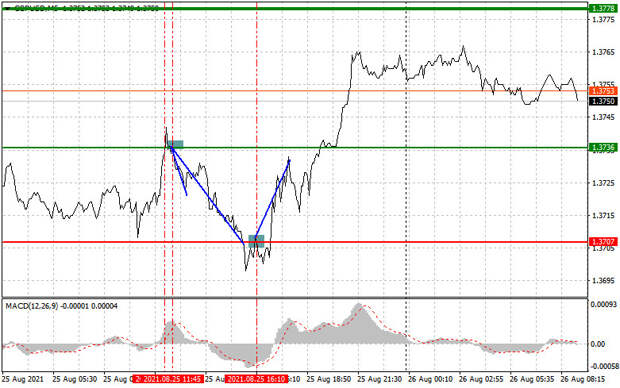Image resolution: width=620 pixels, height=388 pixels.
Task: Click the 25 Aug 21:30 time label
Action: pyautogui.click(x=379, y=379)
